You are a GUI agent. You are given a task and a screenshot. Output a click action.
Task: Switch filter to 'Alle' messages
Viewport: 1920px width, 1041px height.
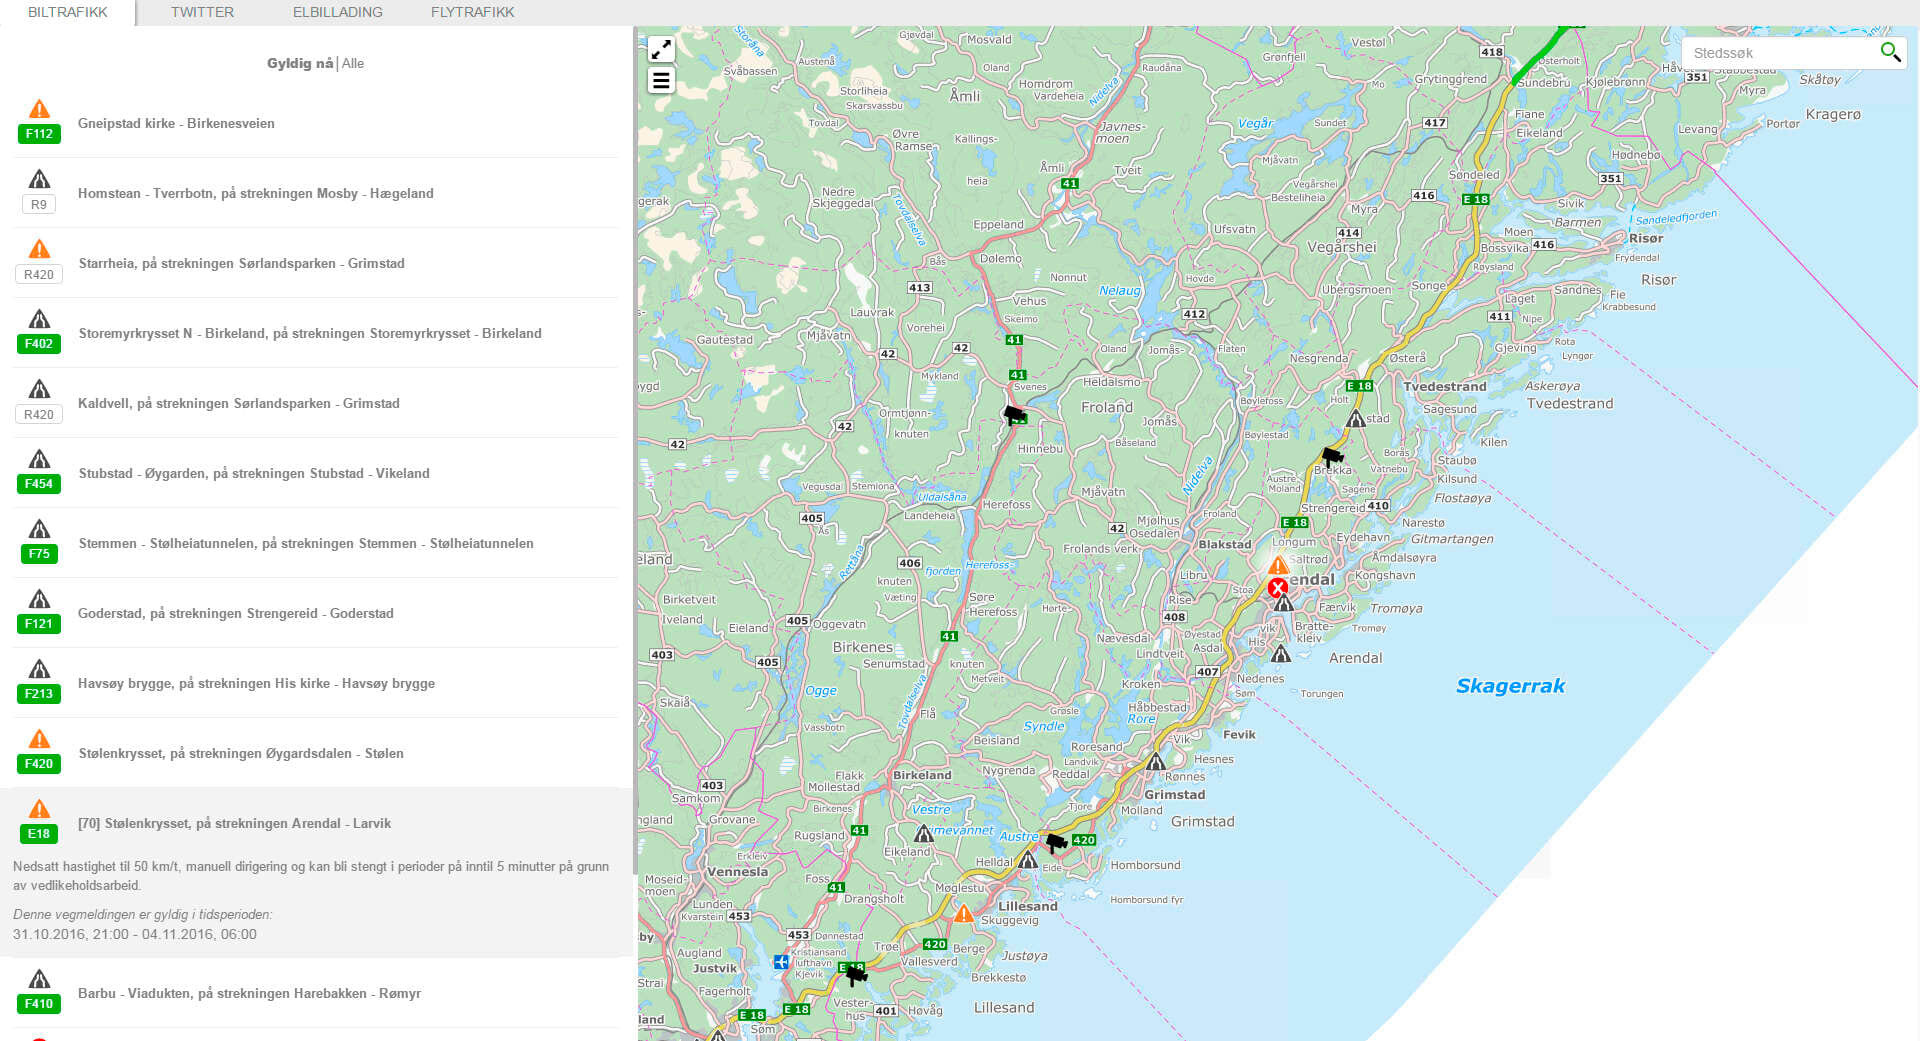[353, 63]
